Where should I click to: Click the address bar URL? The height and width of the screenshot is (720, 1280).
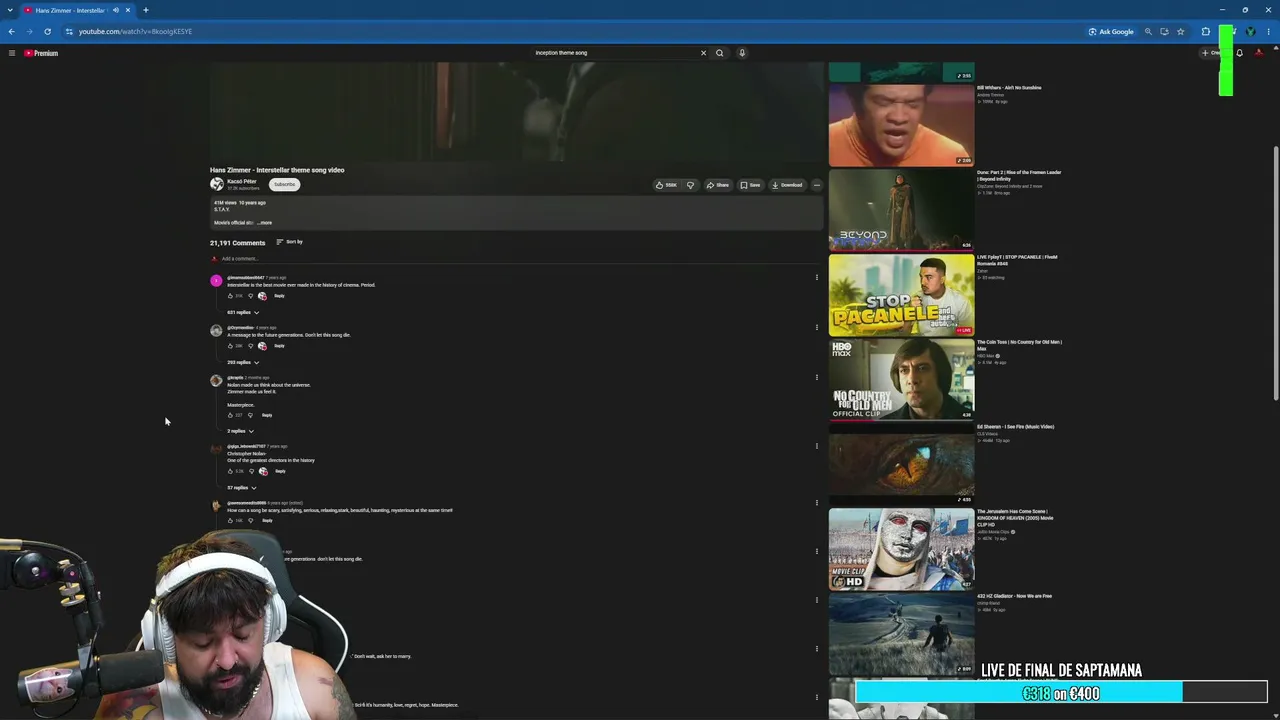pos(135,31)
